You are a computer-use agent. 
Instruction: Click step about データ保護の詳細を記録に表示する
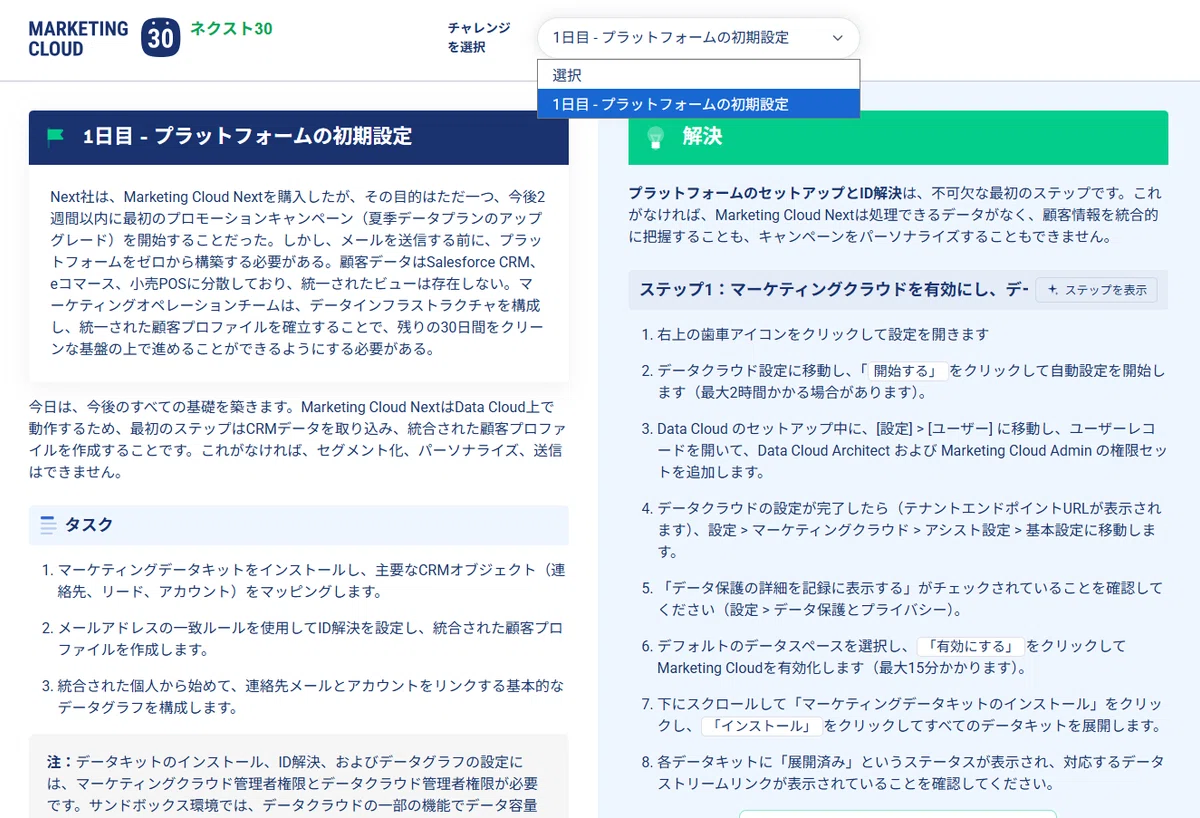coord(910,598)
